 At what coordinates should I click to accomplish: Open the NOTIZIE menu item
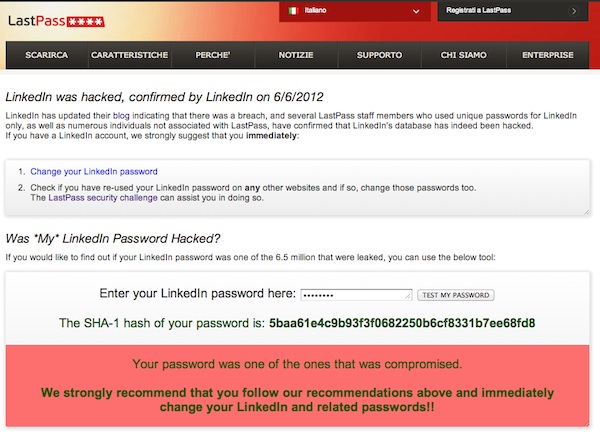[x=296, y=55]
